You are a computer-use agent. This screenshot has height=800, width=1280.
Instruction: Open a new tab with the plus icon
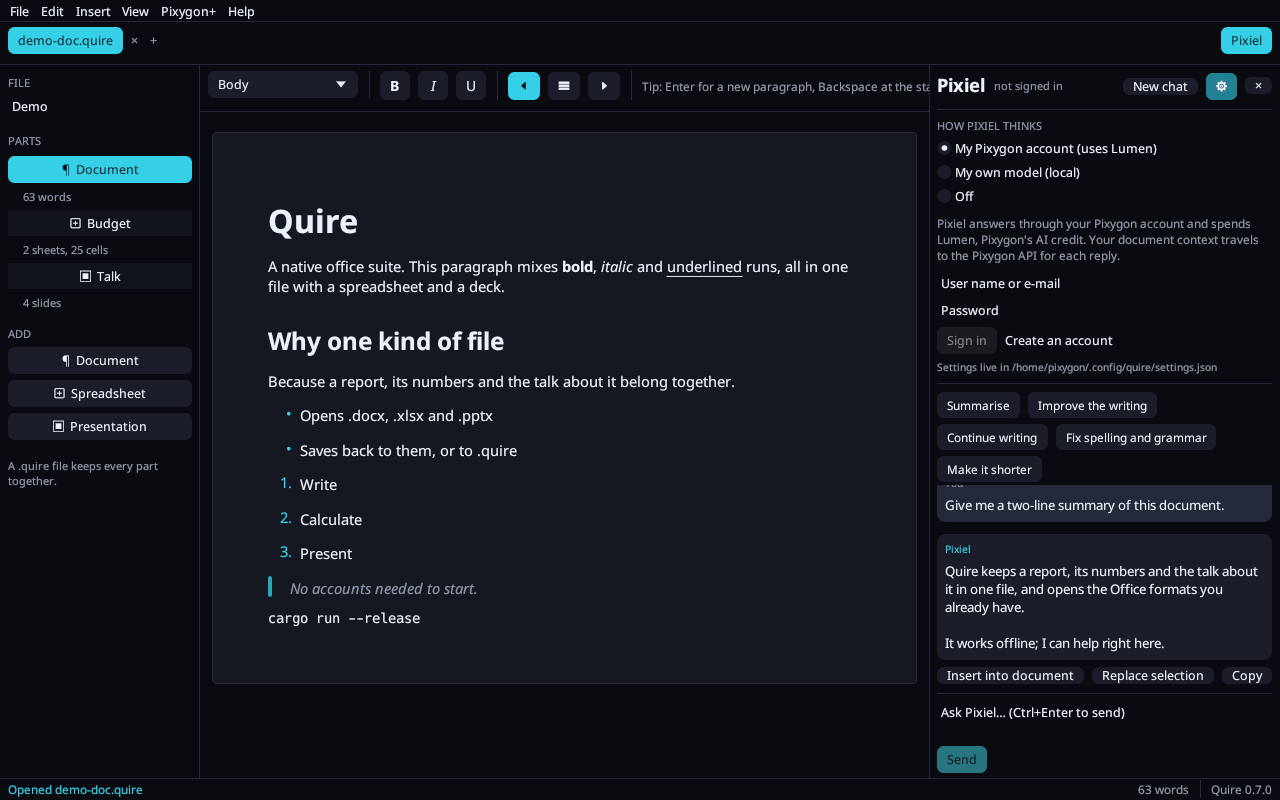tap(153, 41)
